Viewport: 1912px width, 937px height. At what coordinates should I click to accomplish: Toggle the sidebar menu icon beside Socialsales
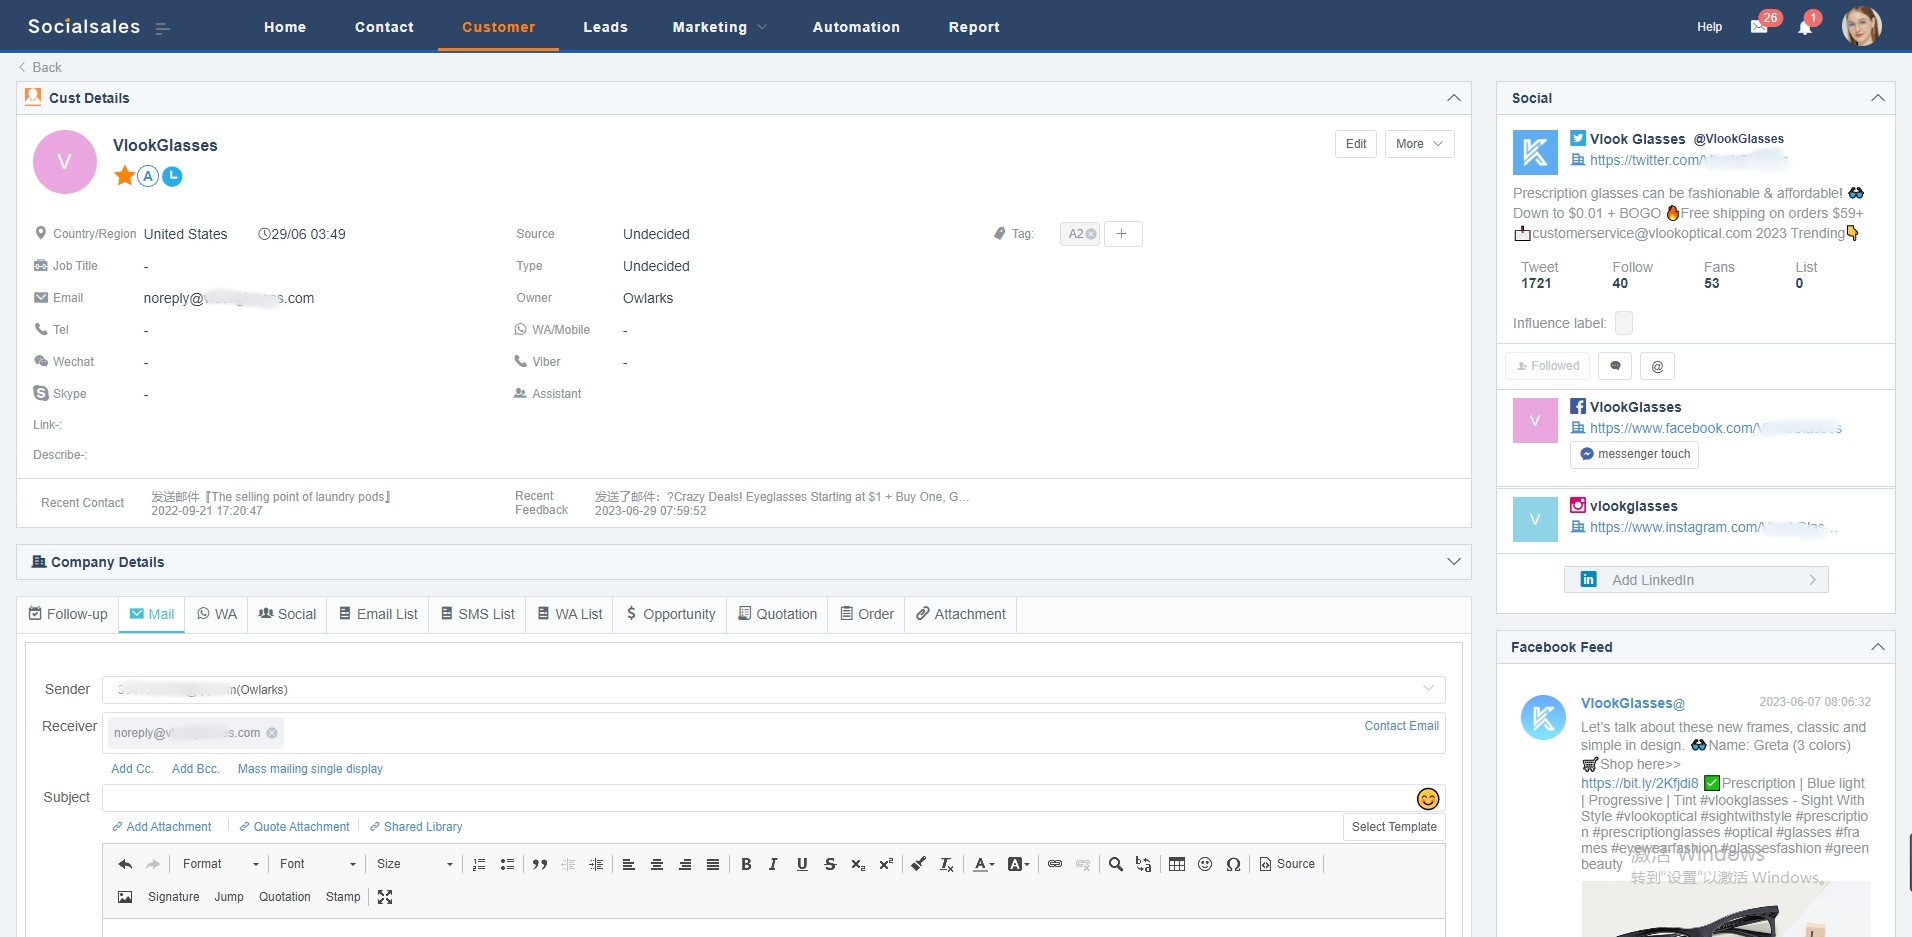click(163, 28)
